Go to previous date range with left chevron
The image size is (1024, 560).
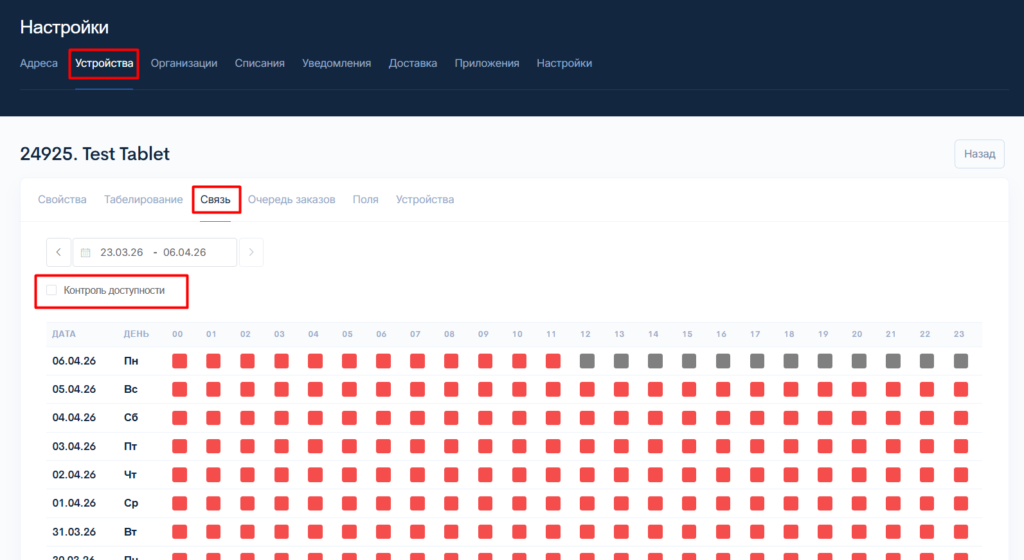[58, 253]
